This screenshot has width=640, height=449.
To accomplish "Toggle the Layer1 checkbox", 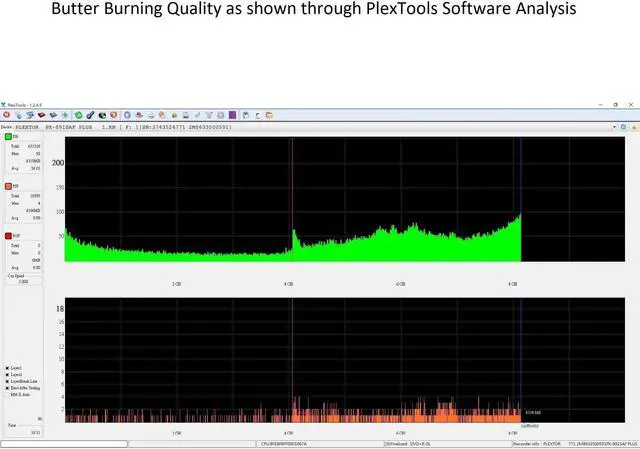I will pyautogui.click(x=8, y=367).
